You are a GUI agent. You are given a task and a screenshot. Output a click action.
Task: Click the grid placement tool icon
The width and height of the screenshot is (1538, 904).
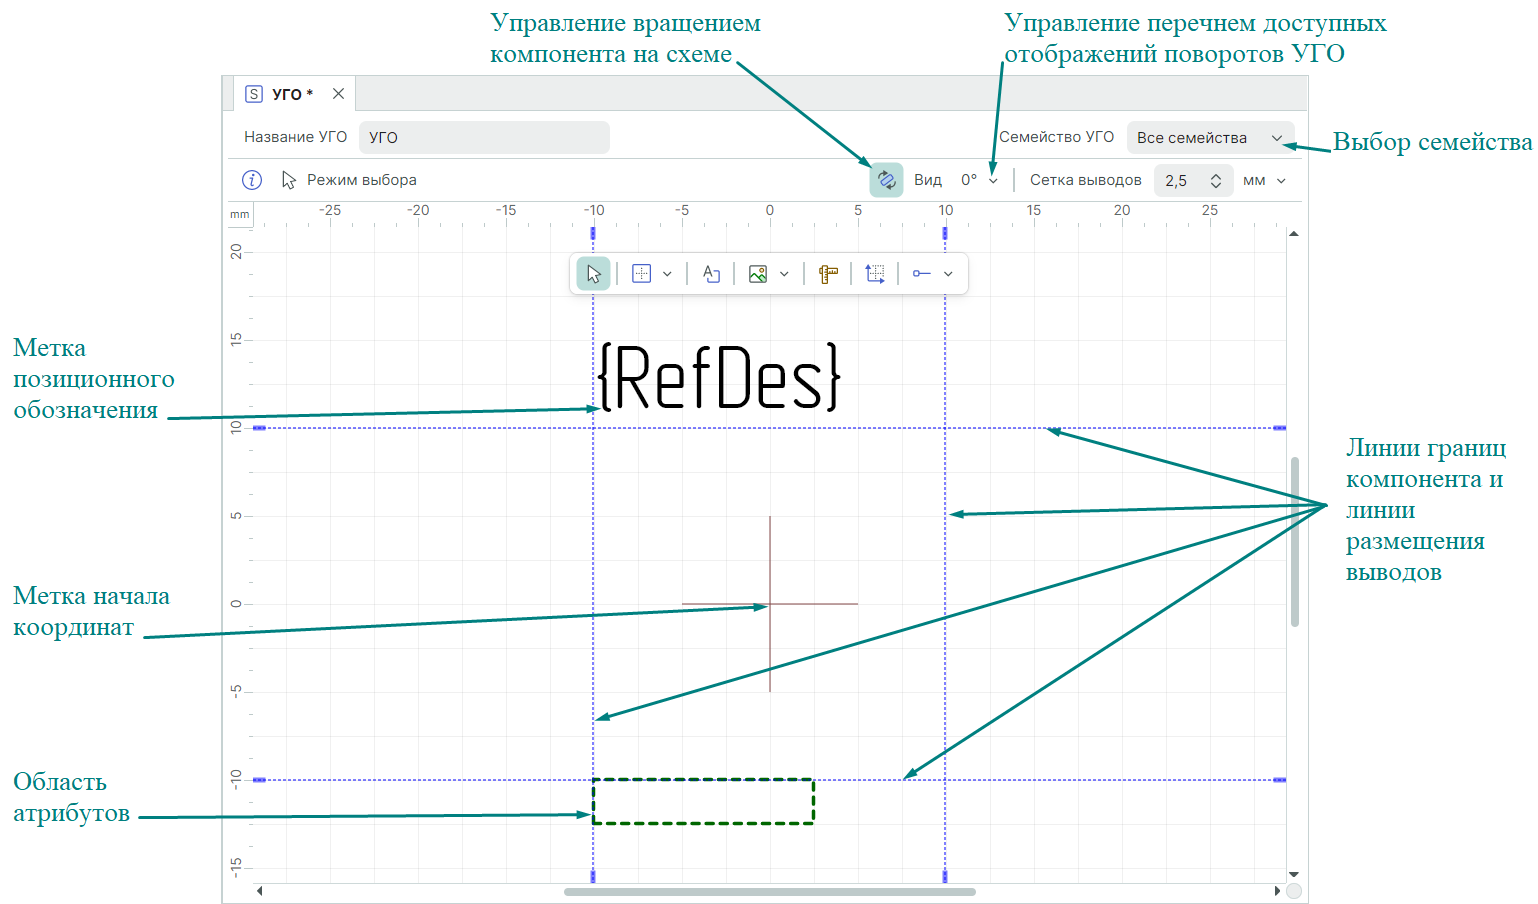(x=642, y=274)
